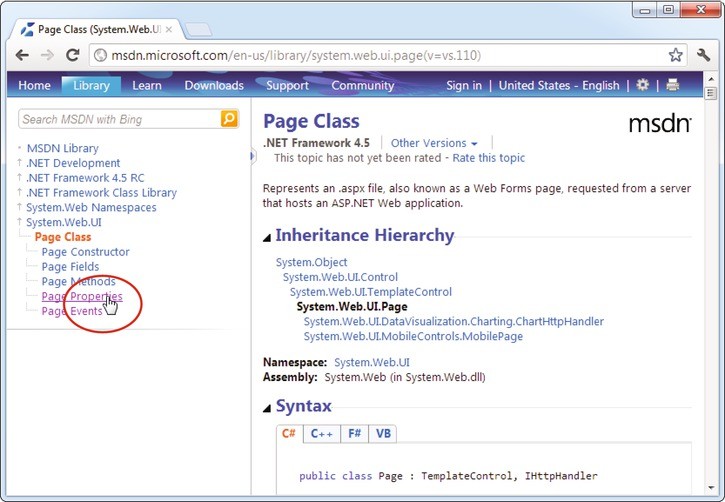Open the Page Methods link

(x=79, y=282)
